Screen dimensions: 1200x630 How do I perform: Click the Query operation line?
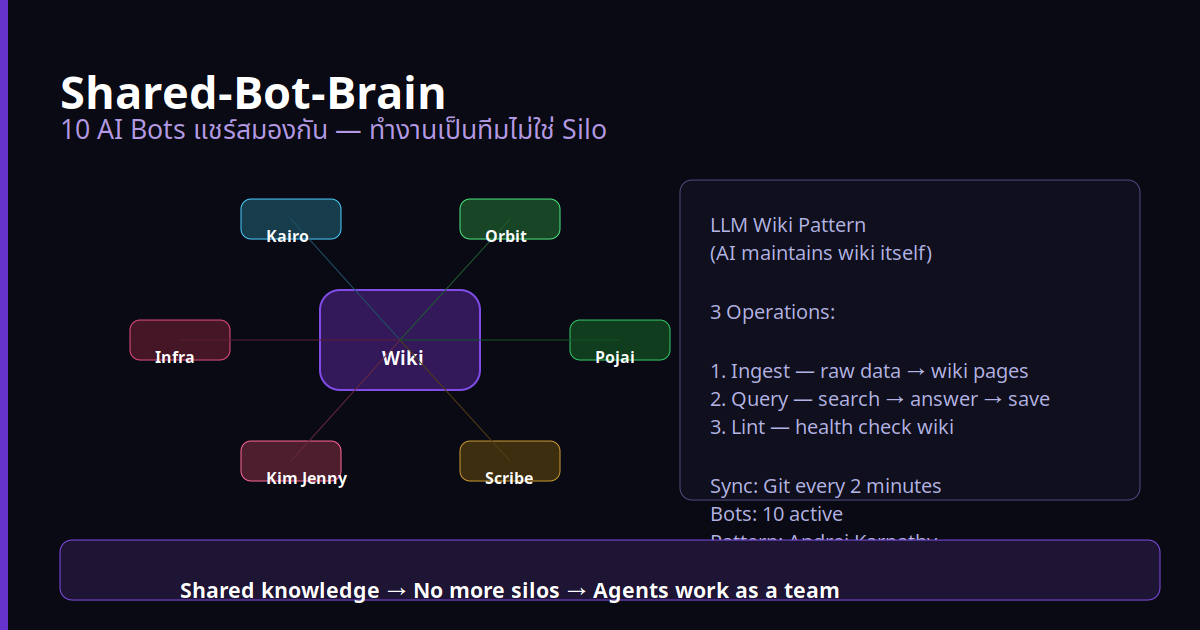879,399
